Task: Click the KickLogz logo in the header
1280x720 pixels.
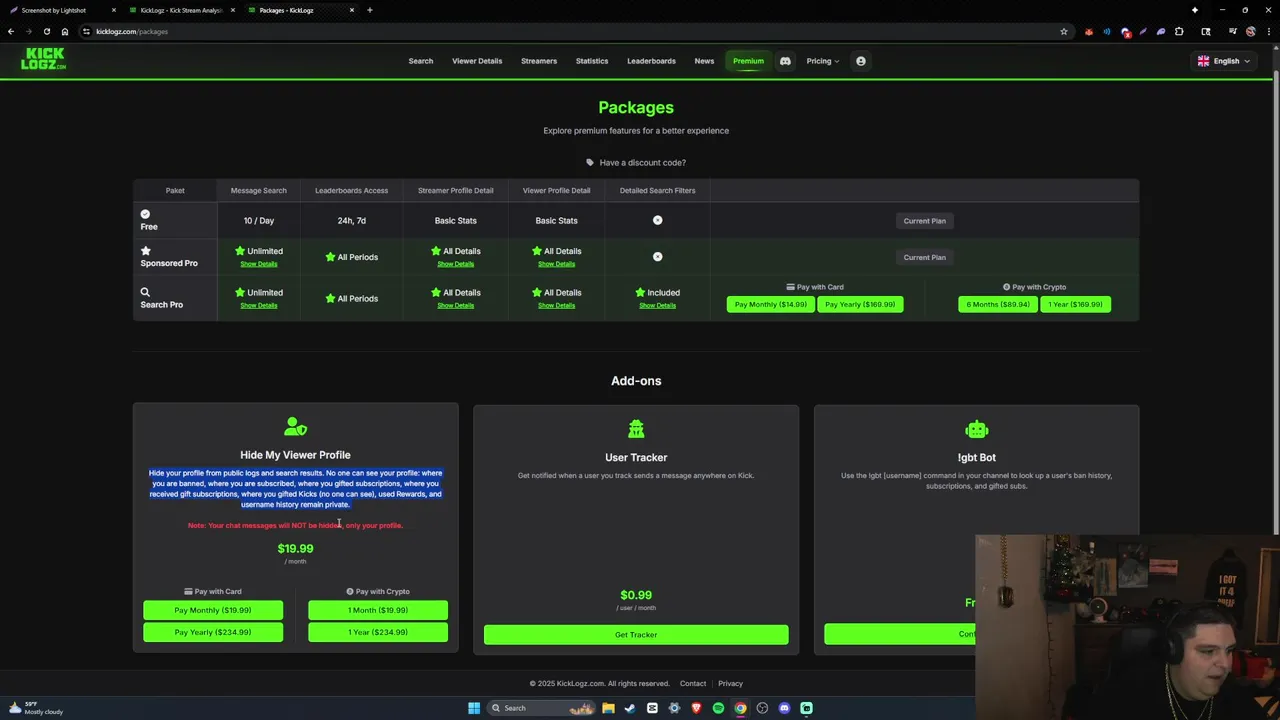Action: tap(43, 59)
